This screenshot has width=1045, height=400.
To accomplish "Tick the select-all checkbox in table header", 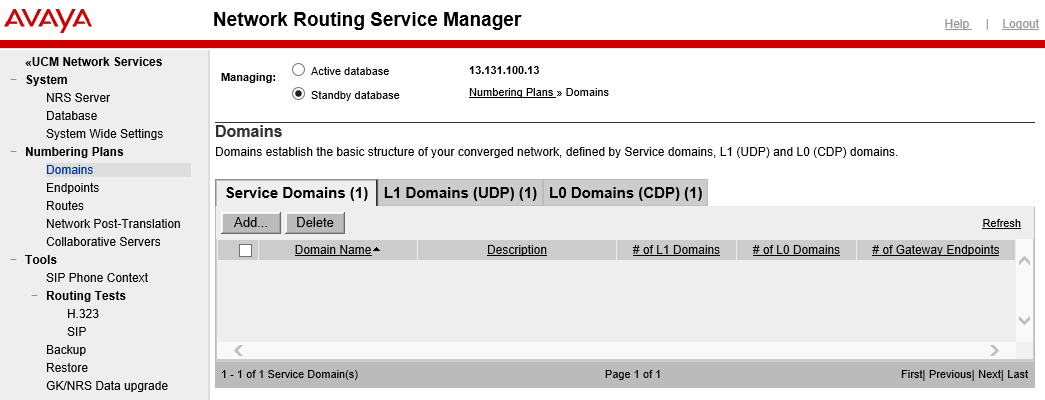I will click(245, 250).
